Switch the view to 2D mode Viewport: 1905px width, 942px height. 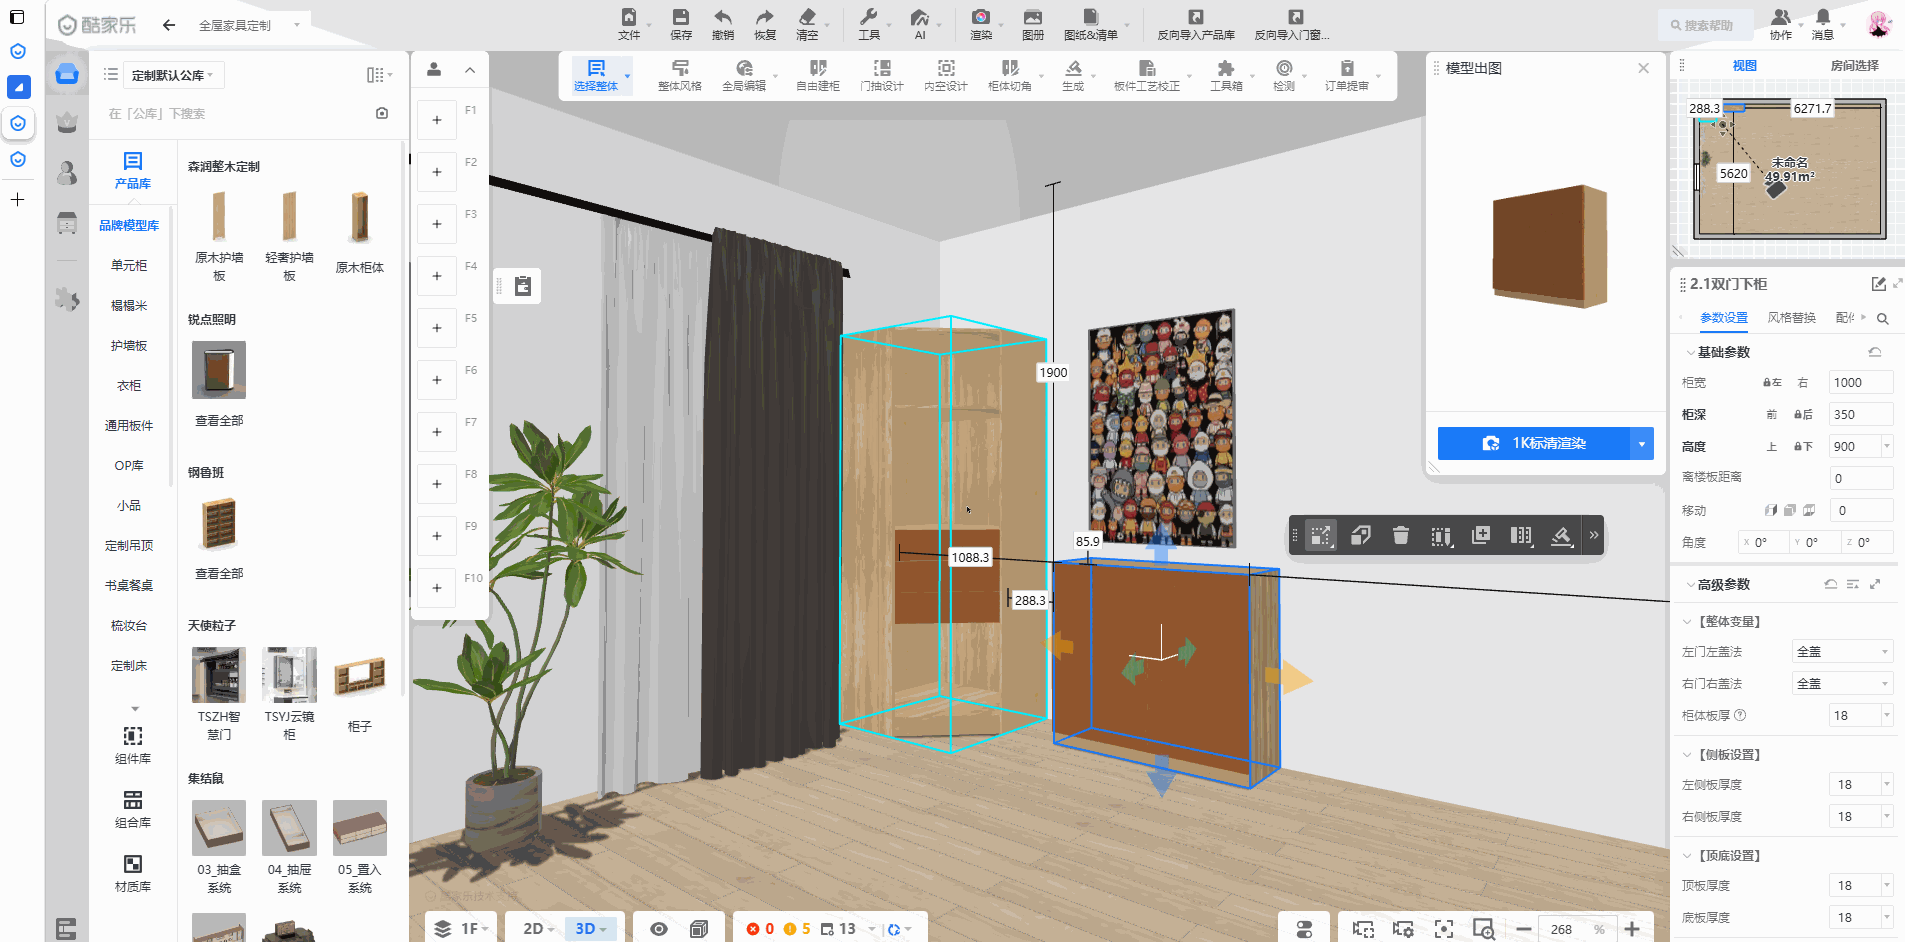pyautogui.click(x=534, y=929)
